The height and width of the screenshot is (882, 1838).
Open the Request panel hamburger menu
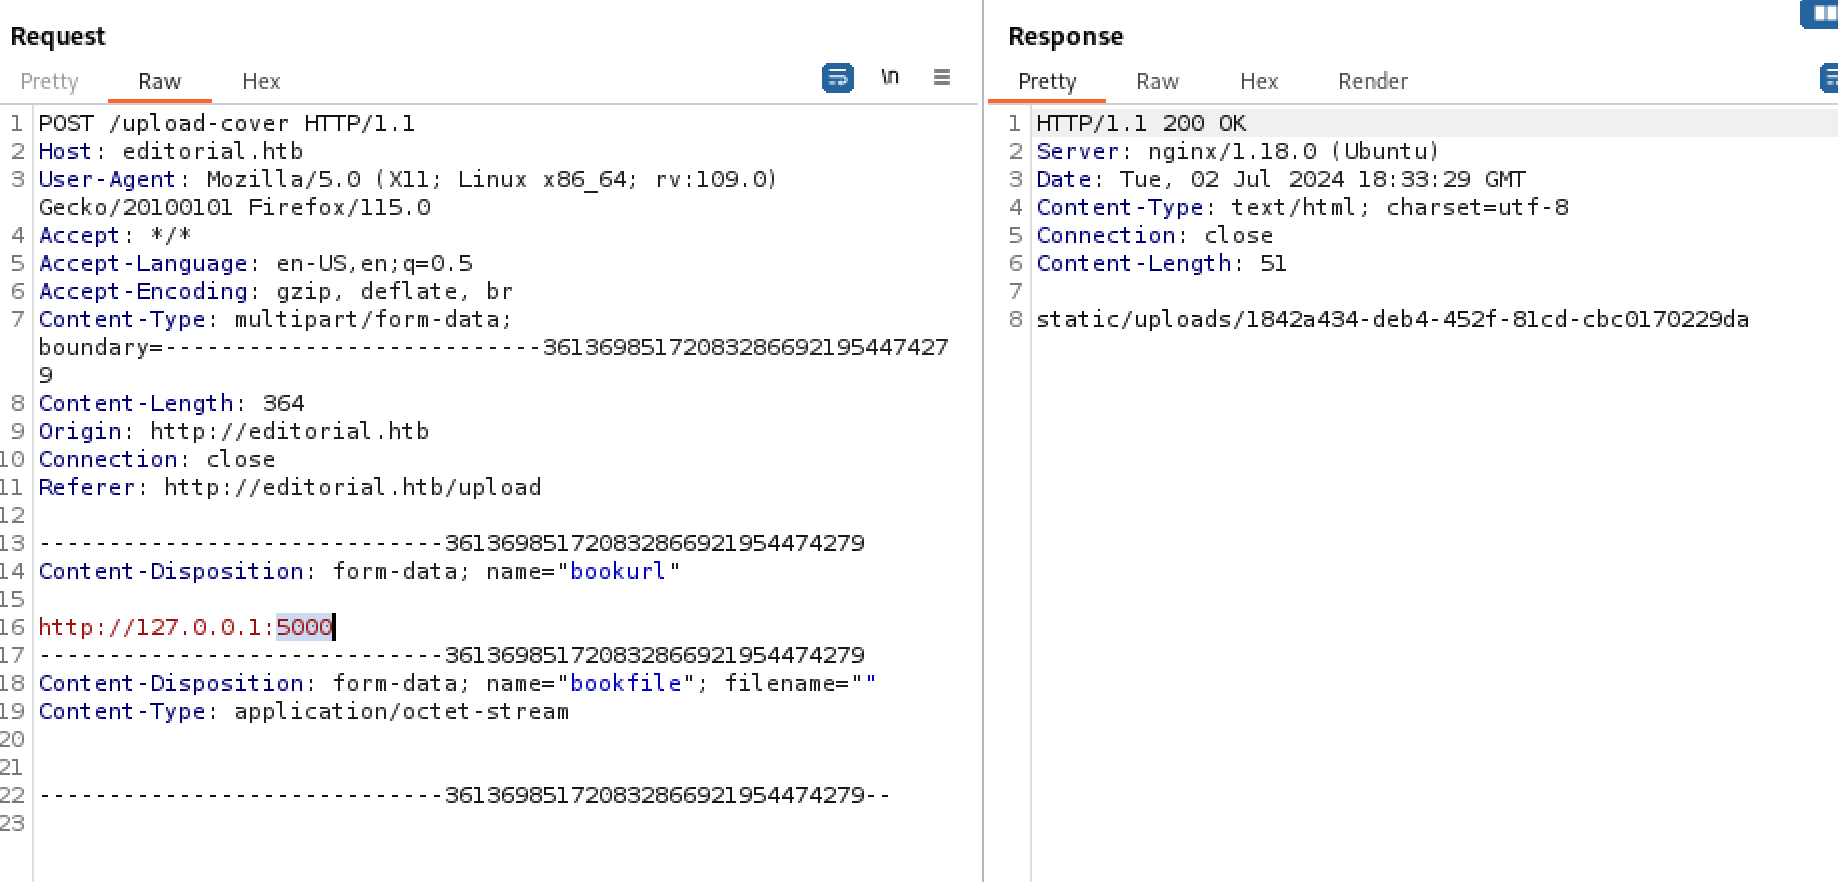click(941, 77)
